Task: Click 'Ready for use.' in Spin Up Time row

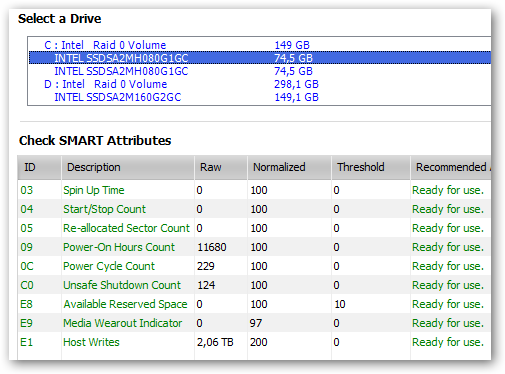Action: pyautogui.click(x=448, y=190)
